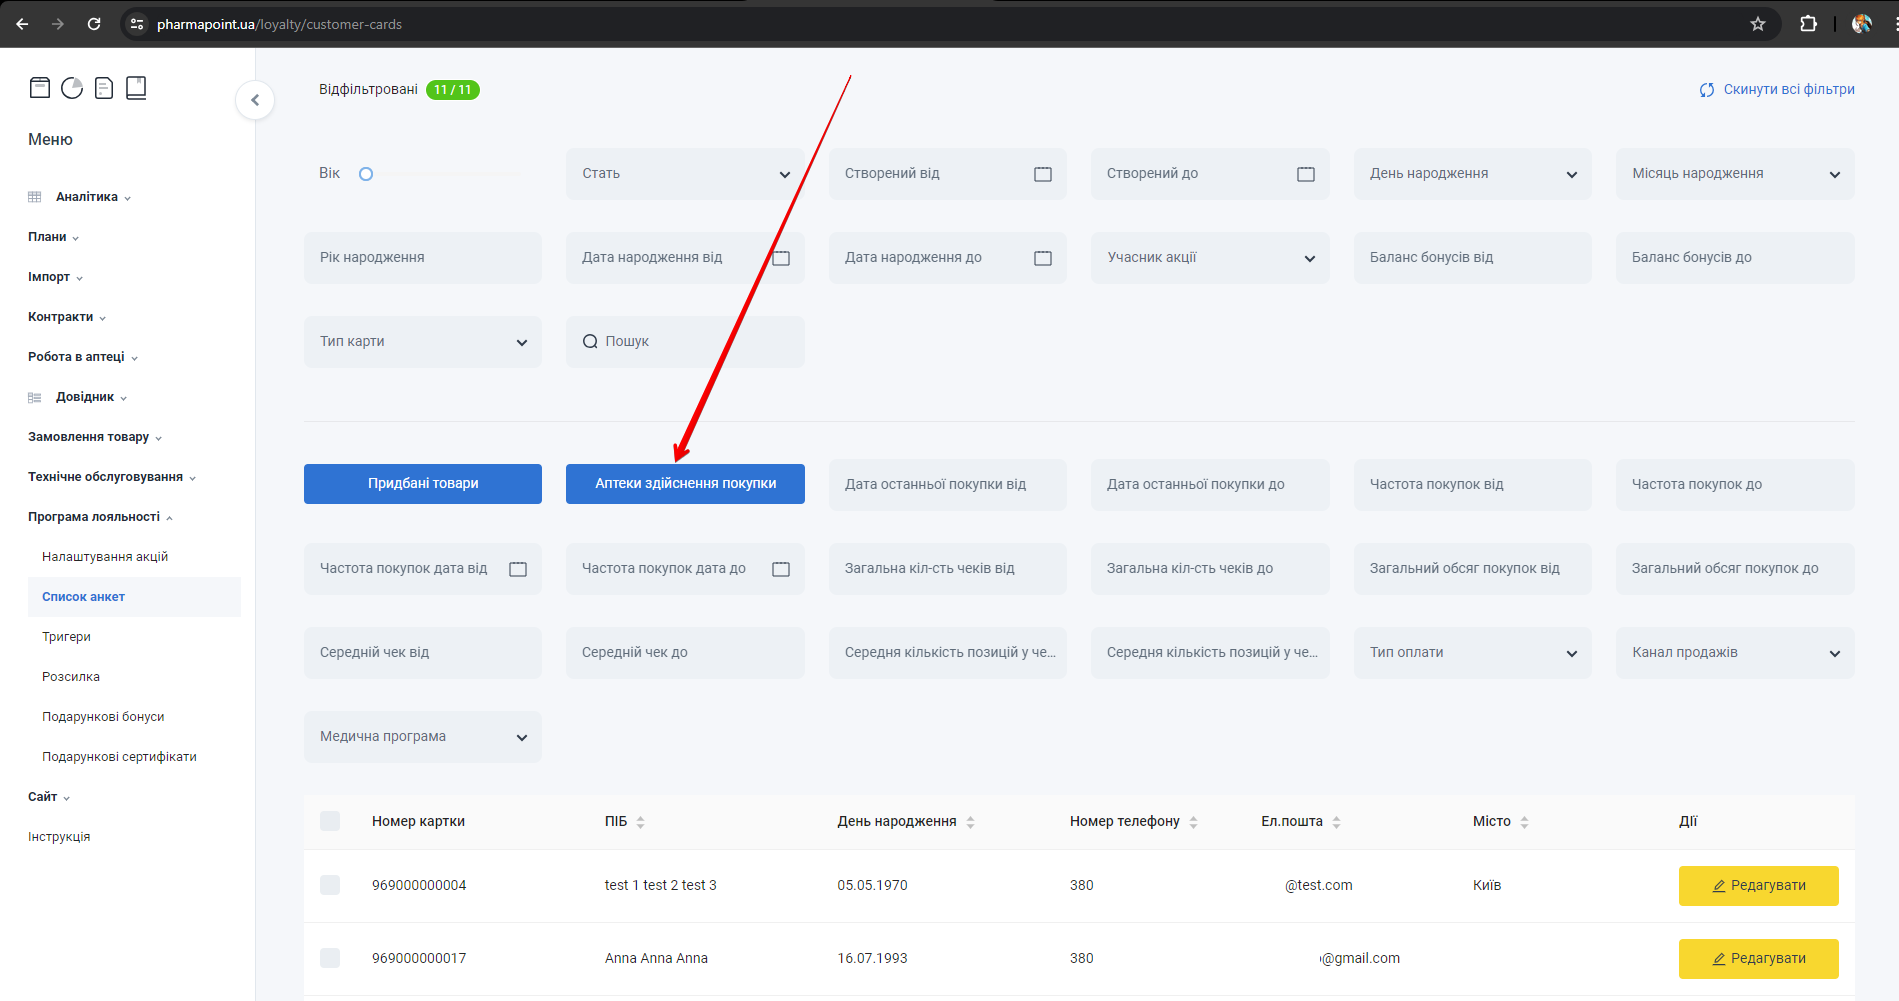Check the row checkbox for Anna Anna Anna
The image size is (1899, 1001).
[330, 958]
